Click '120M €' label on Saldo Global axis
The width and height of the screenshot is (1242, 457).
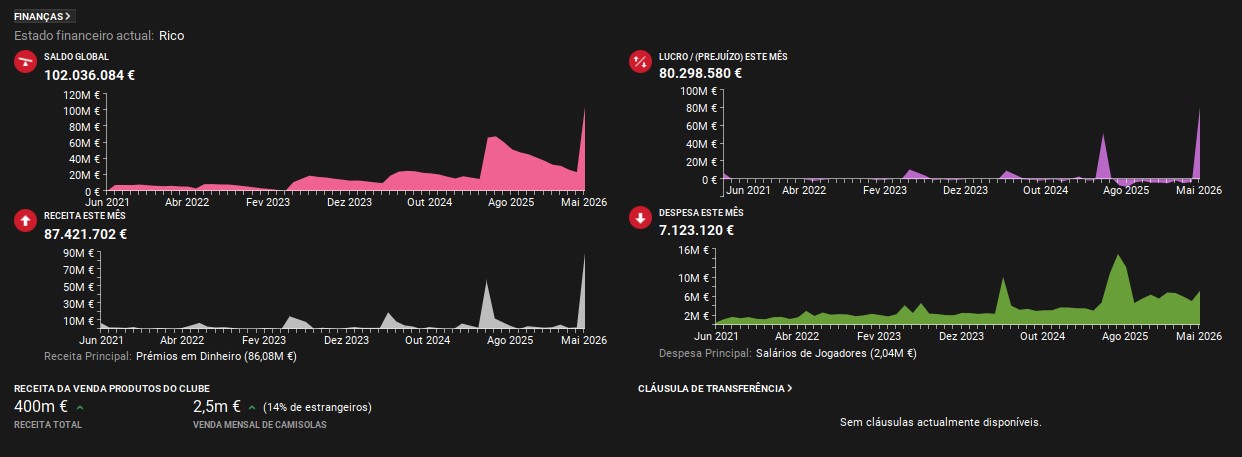coord(82,95)
